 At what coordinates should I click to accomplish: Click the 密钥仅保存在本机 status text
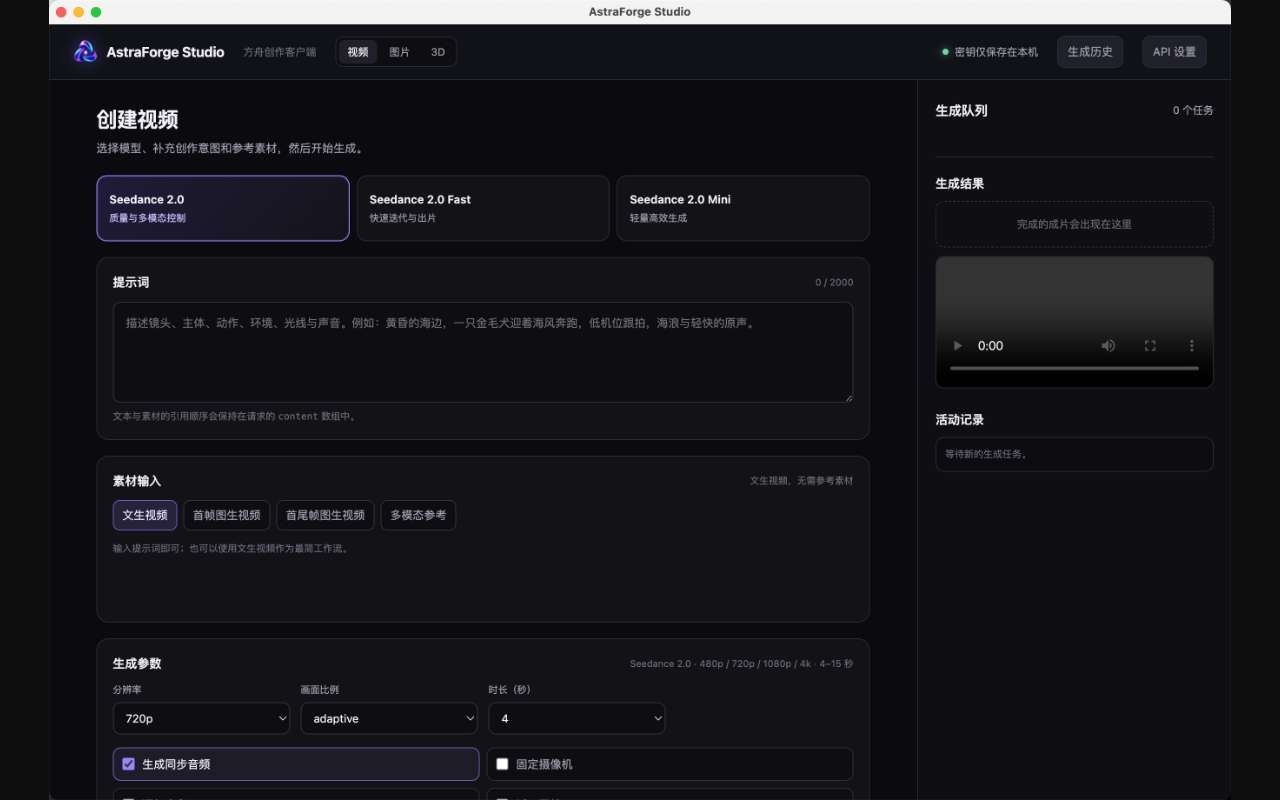click(996, 52)
